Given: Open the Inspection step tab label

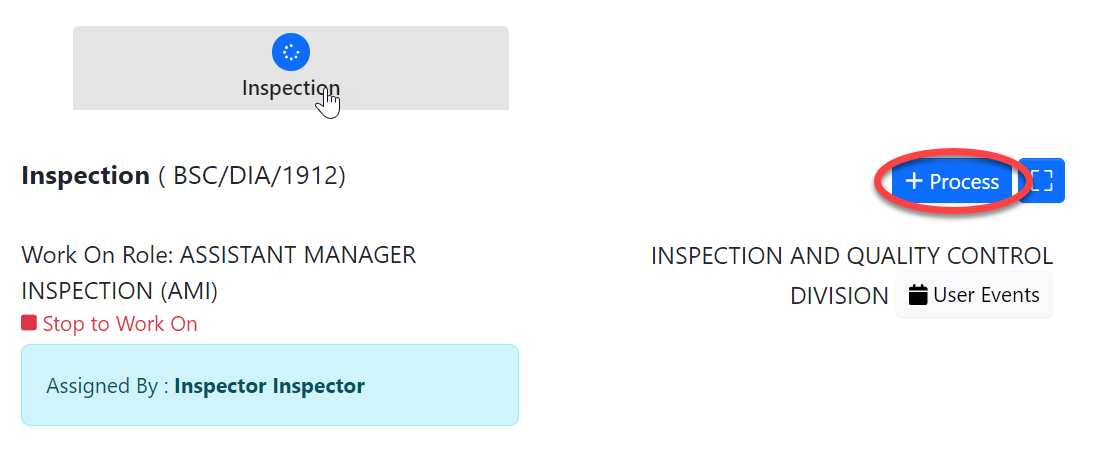Looking at the screenshot, I should coord(290,88).
